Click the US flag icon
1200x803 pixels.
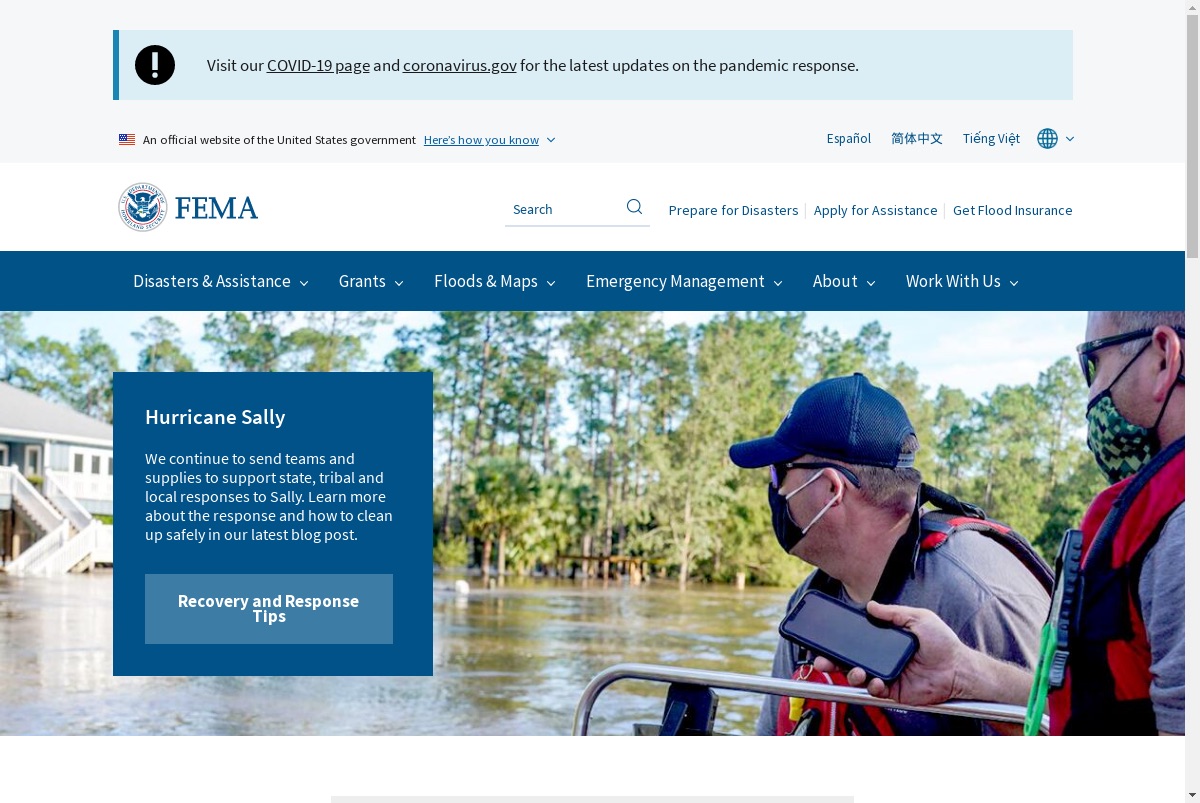click(127, 140)
